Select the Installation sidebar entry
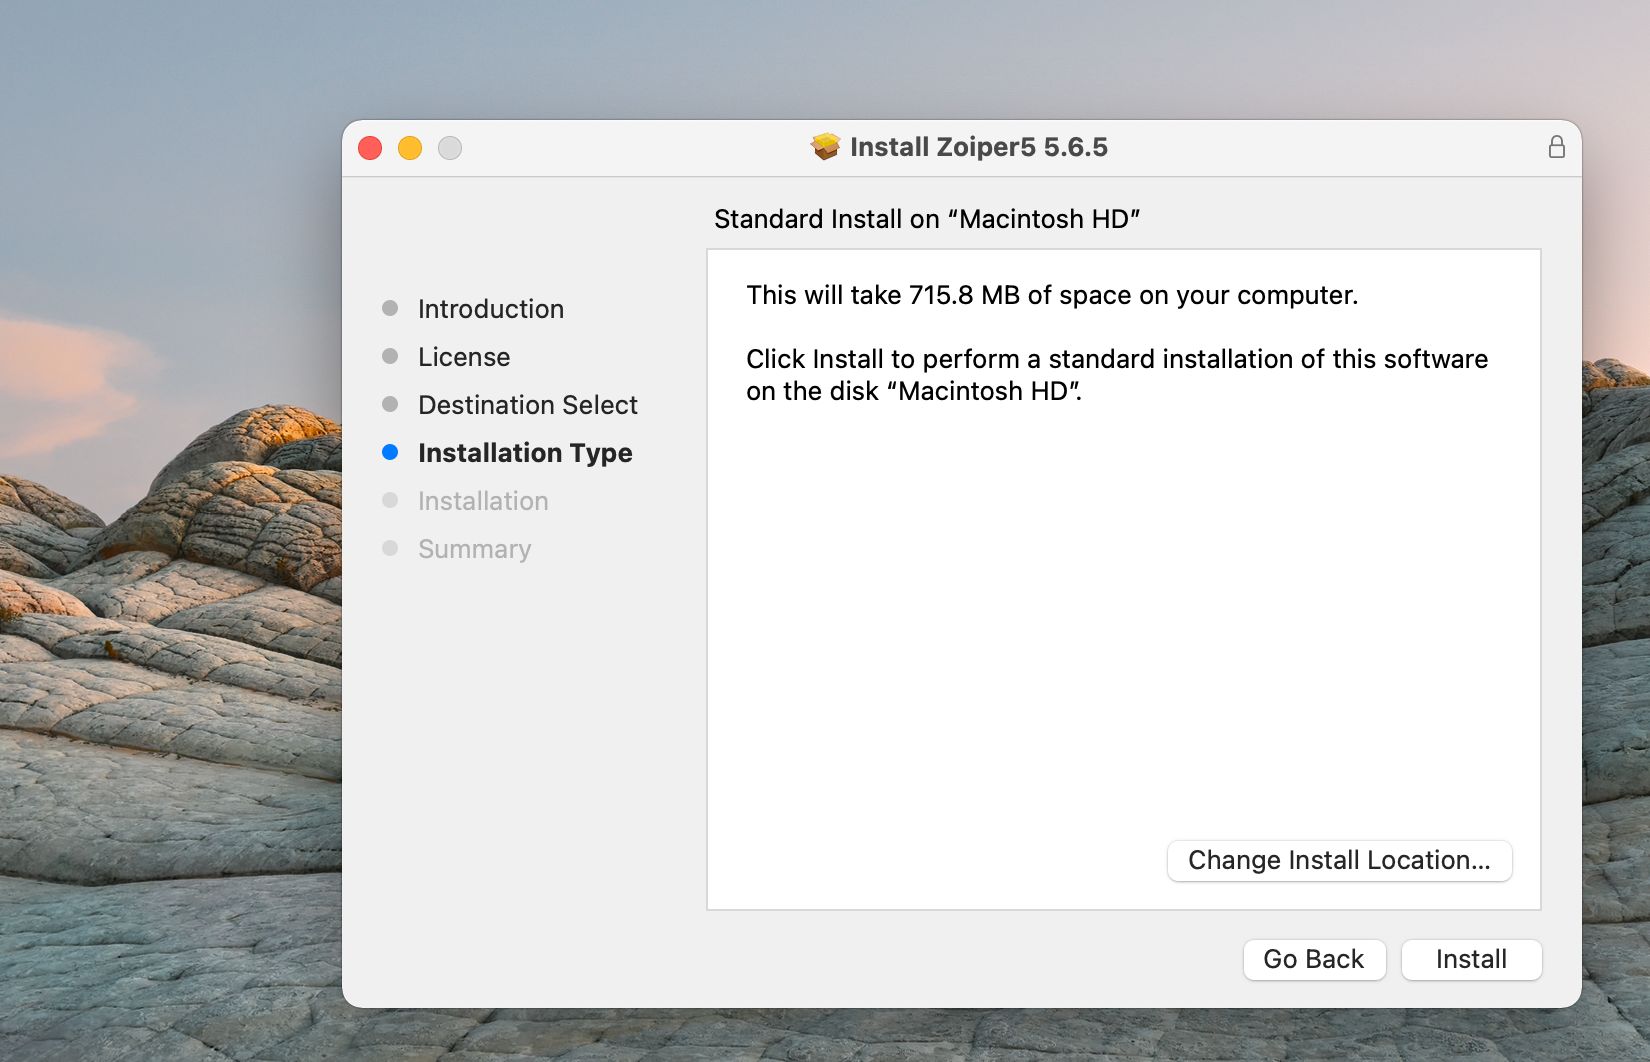 point(483,501)
